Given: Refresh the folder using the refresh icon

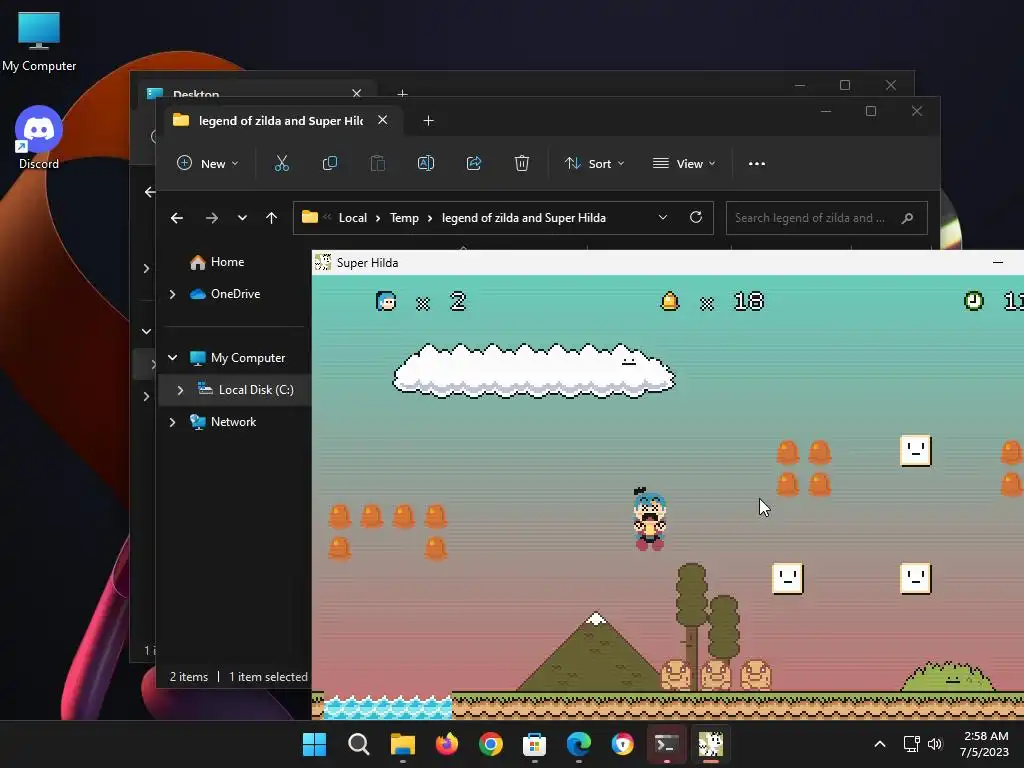Looking at the screenshot, I should pyautogui.click(x=696, y=217).
